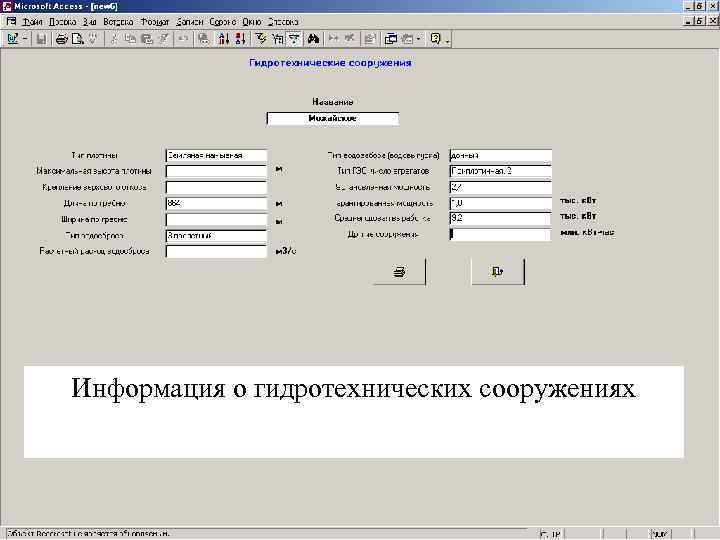This screenshot has width=720, height=540.
Task: Click the design spillway discharge field
Action: pyautogui.click(x=216, y=252)
